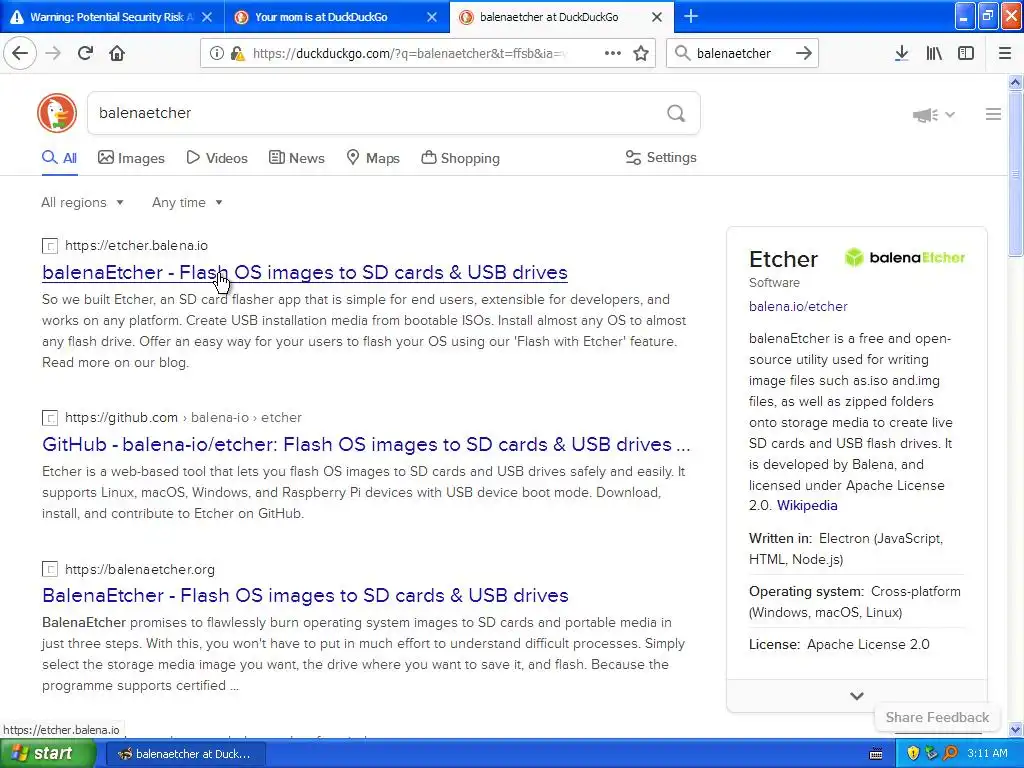
Task: Click the https://balenaetcher.org URL text
Action: coord(140,569)
